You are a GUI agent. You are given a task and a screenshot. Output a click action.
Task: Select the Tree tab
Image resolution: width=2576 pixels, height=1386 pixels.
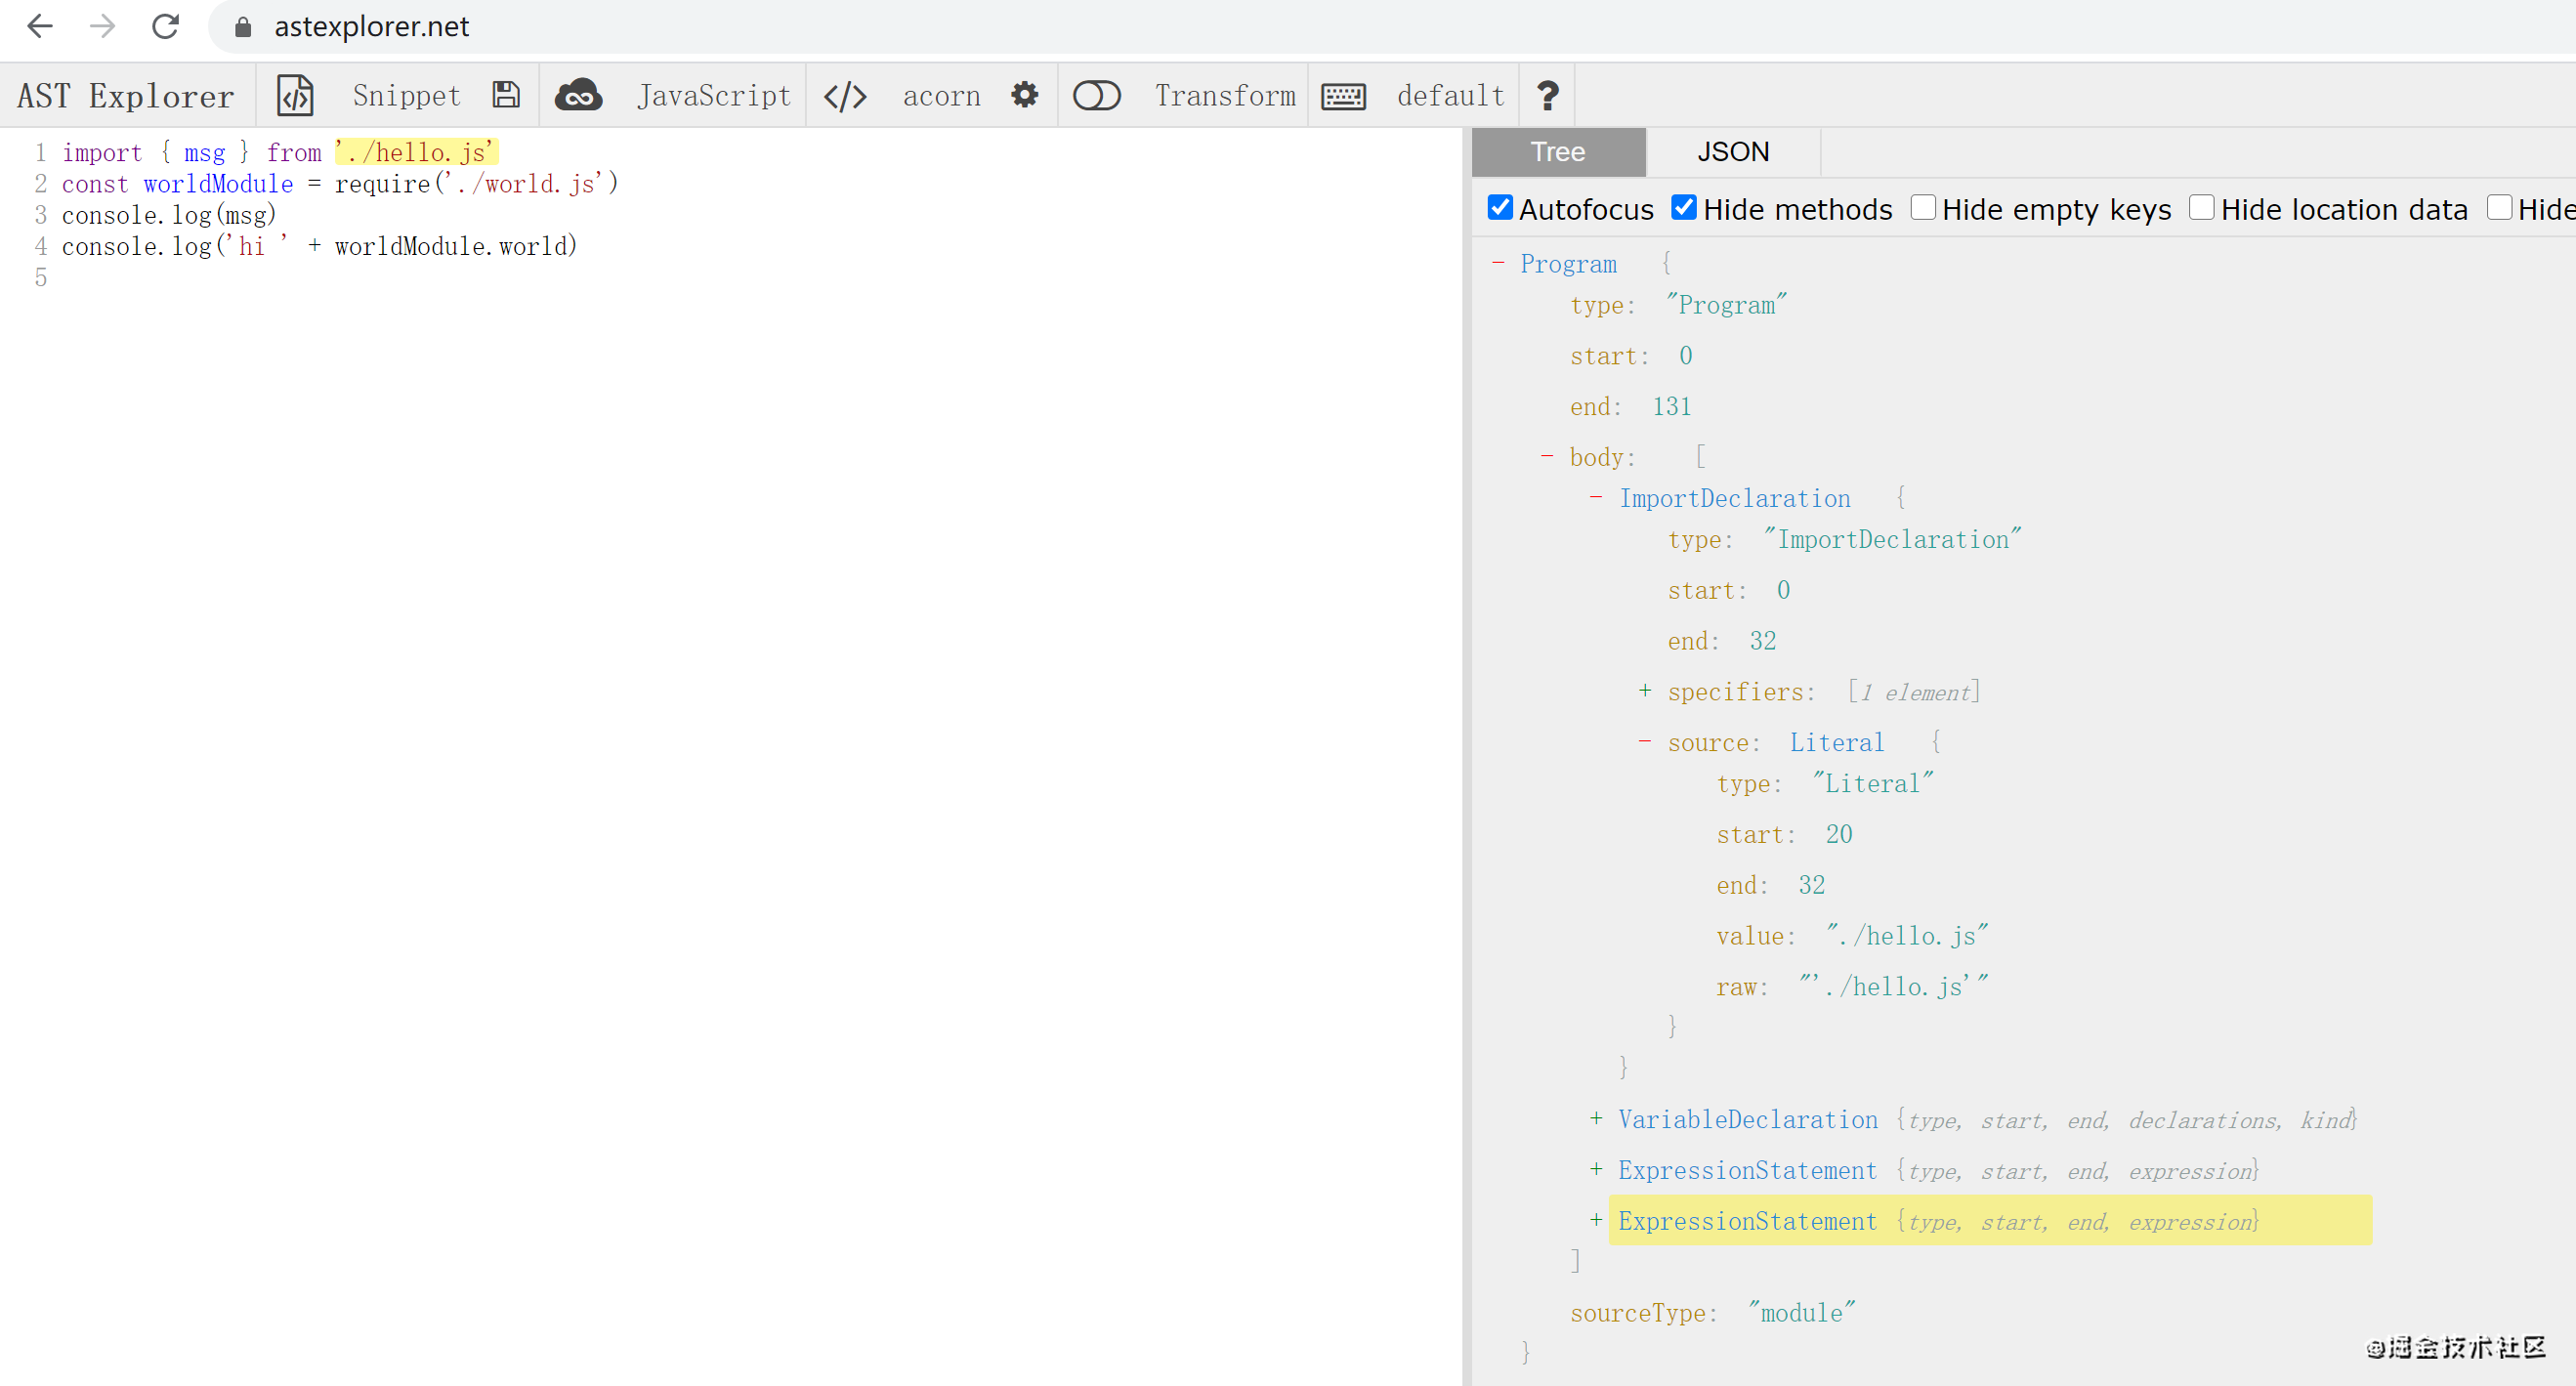1557,152
